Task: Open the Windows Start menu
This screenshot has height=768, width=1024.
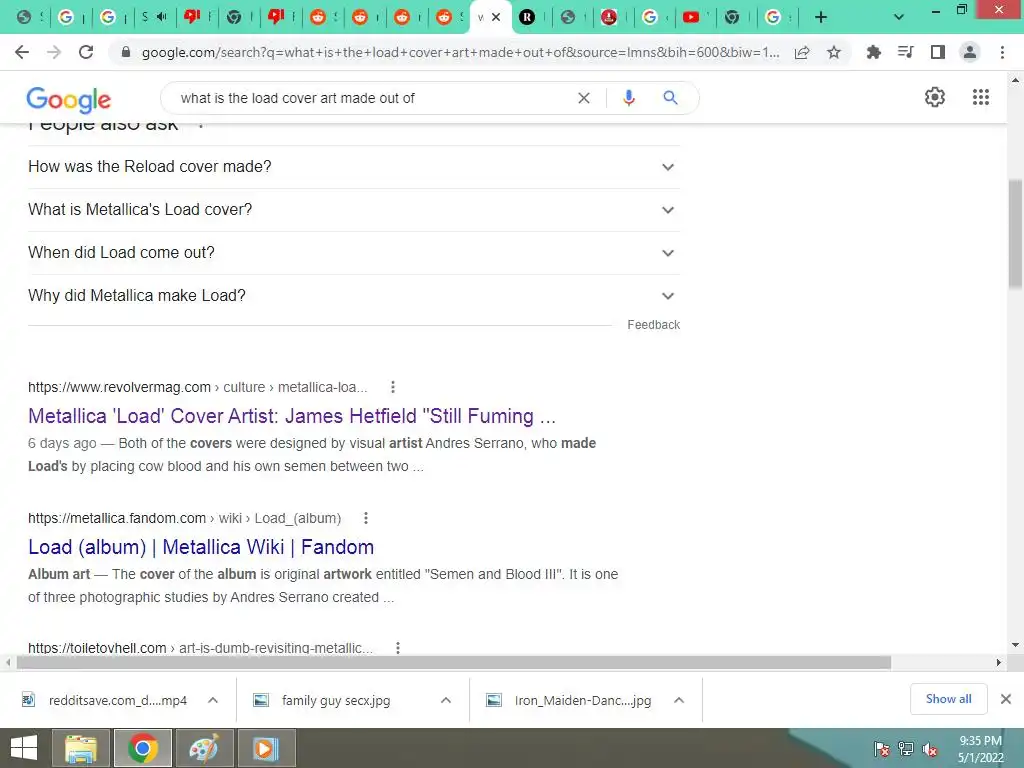Action: pos(23,748)
